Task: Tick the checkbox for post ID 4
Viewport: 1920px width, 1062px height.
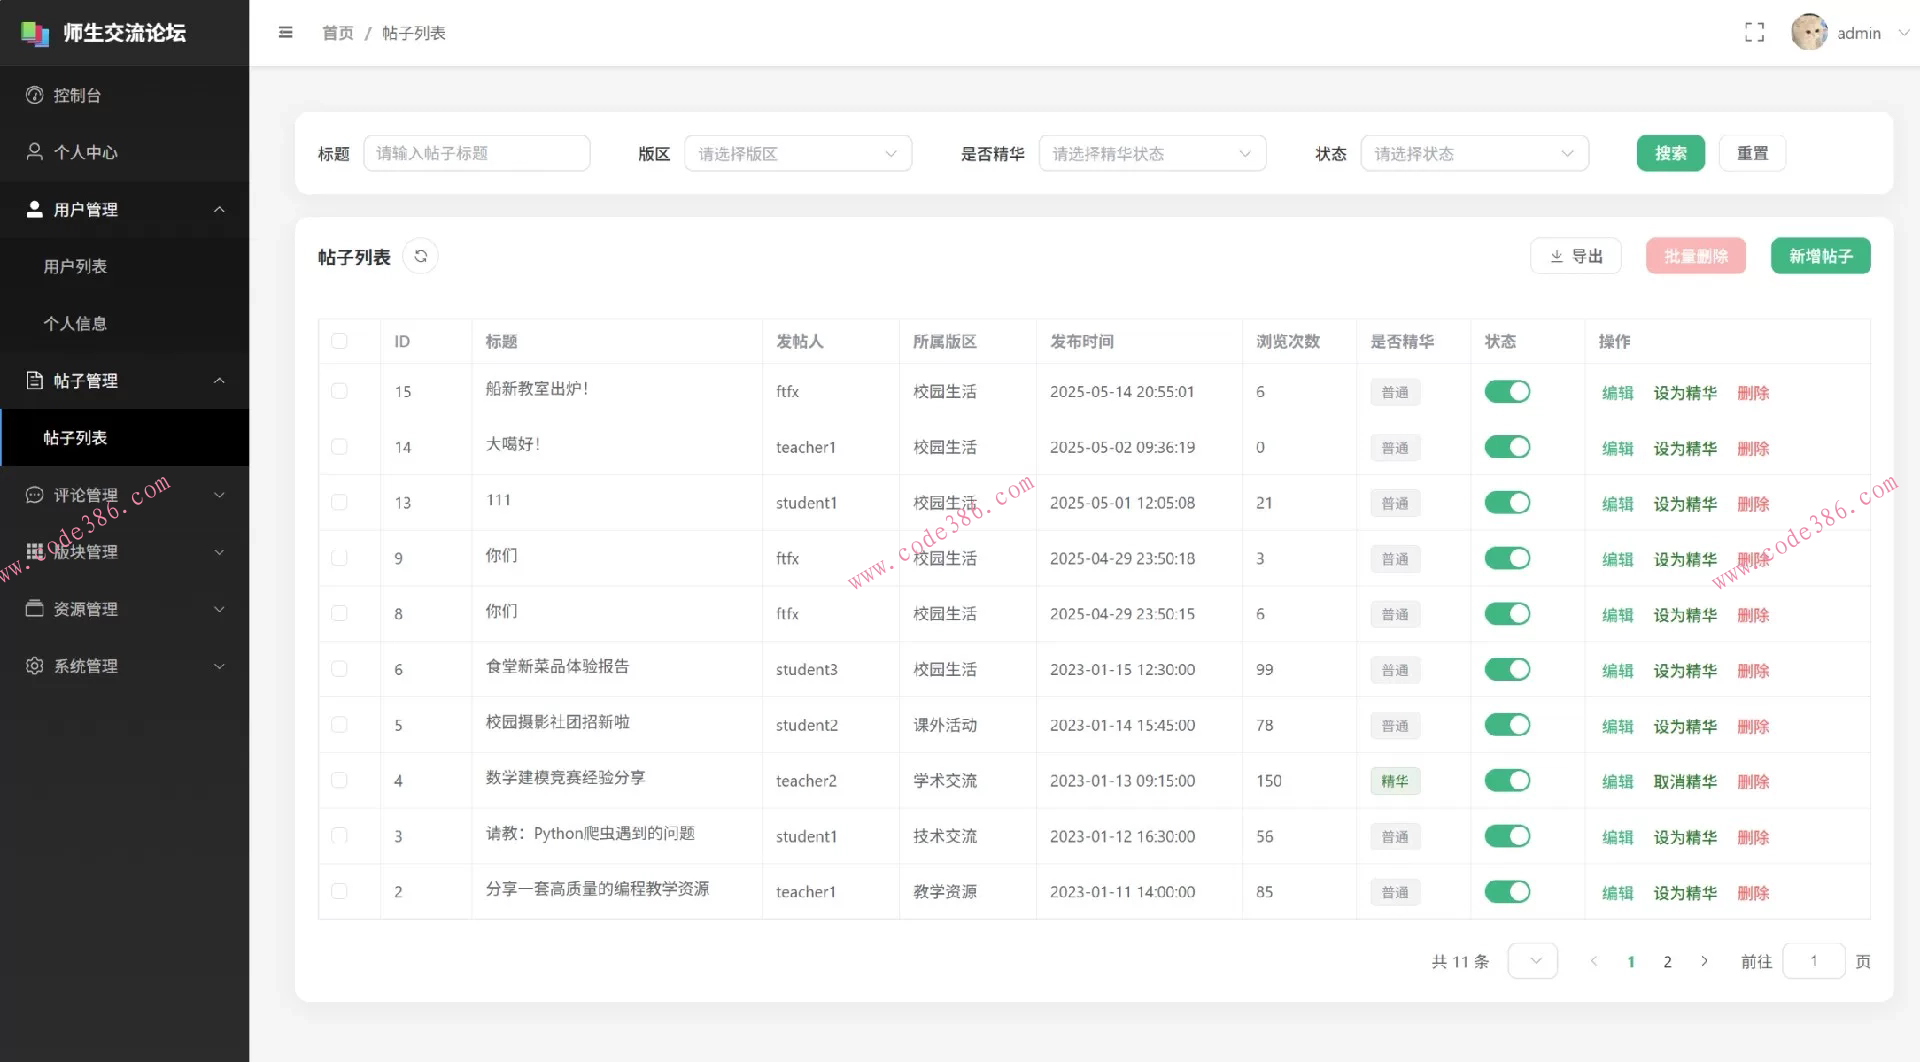Action: coord(339,780)
